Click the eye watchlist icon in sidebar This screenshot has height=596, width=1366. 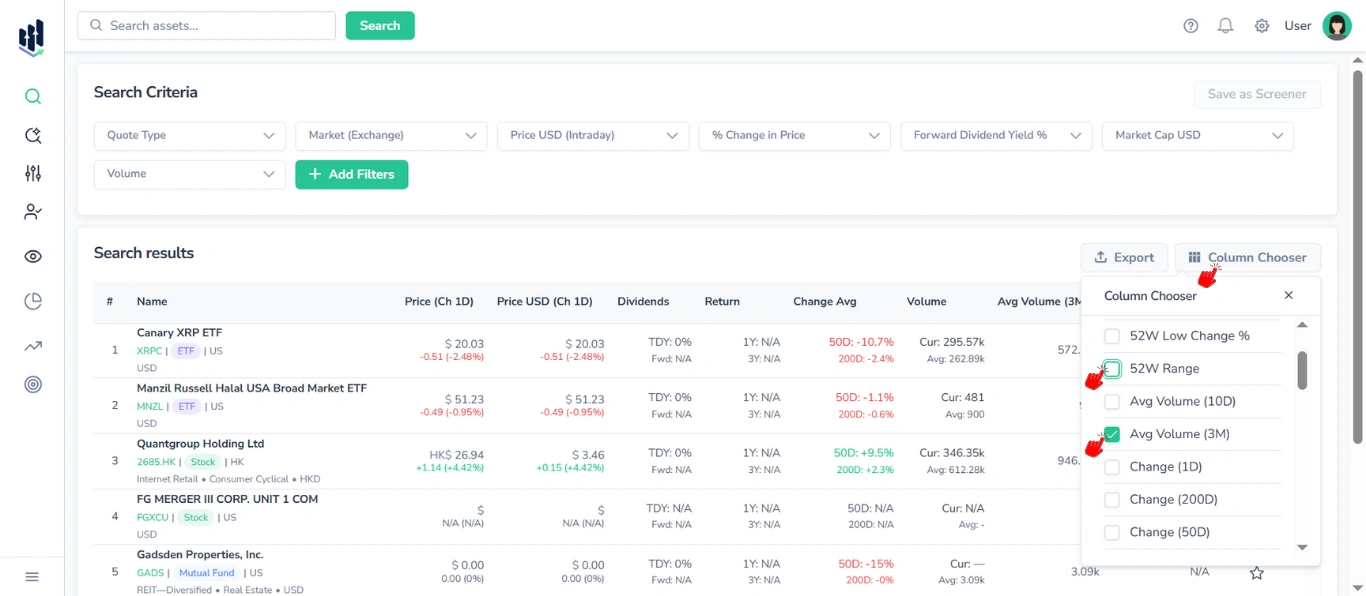click(x=33, y=257)
